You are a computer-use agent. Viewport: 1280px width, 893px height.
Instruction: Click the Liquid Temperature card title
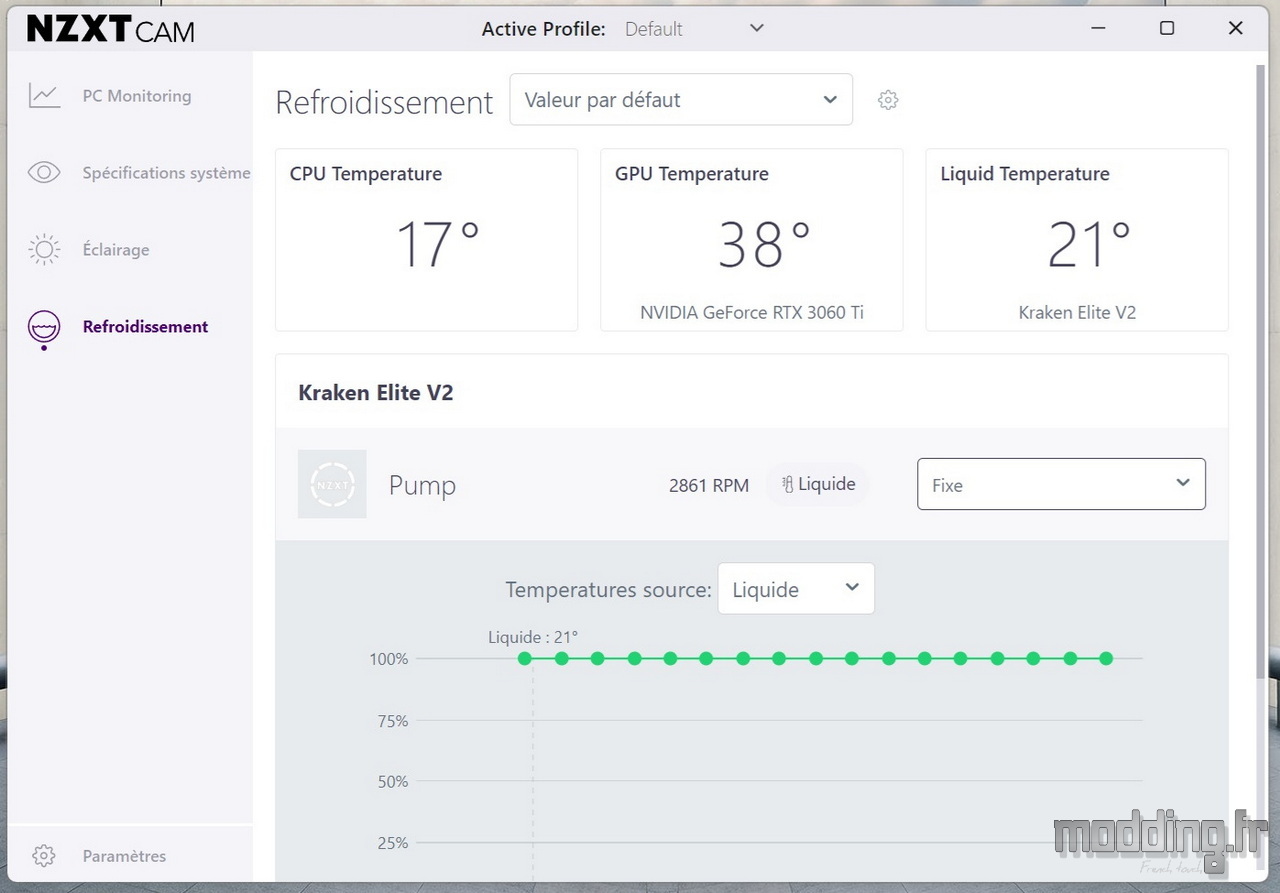point(1025,174)
